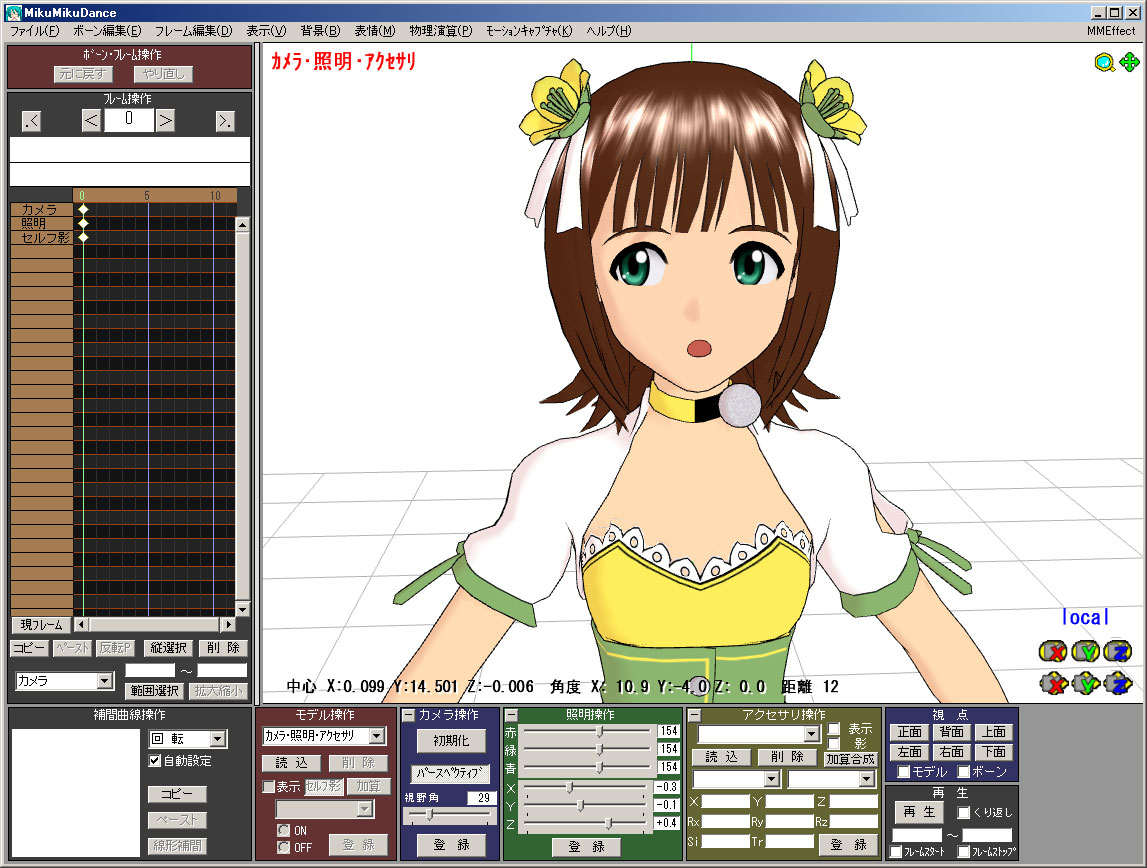This screenshot has width=1147, height=868.
Task: Open the 背景(B) menu
Action: click(320, 31)
